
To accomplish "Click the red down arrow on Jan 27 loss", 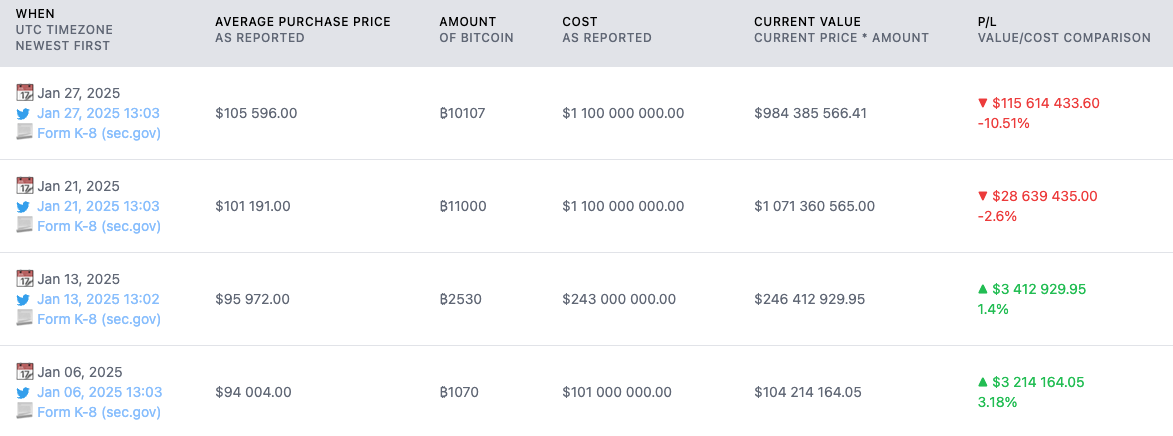I will (982, 103).
